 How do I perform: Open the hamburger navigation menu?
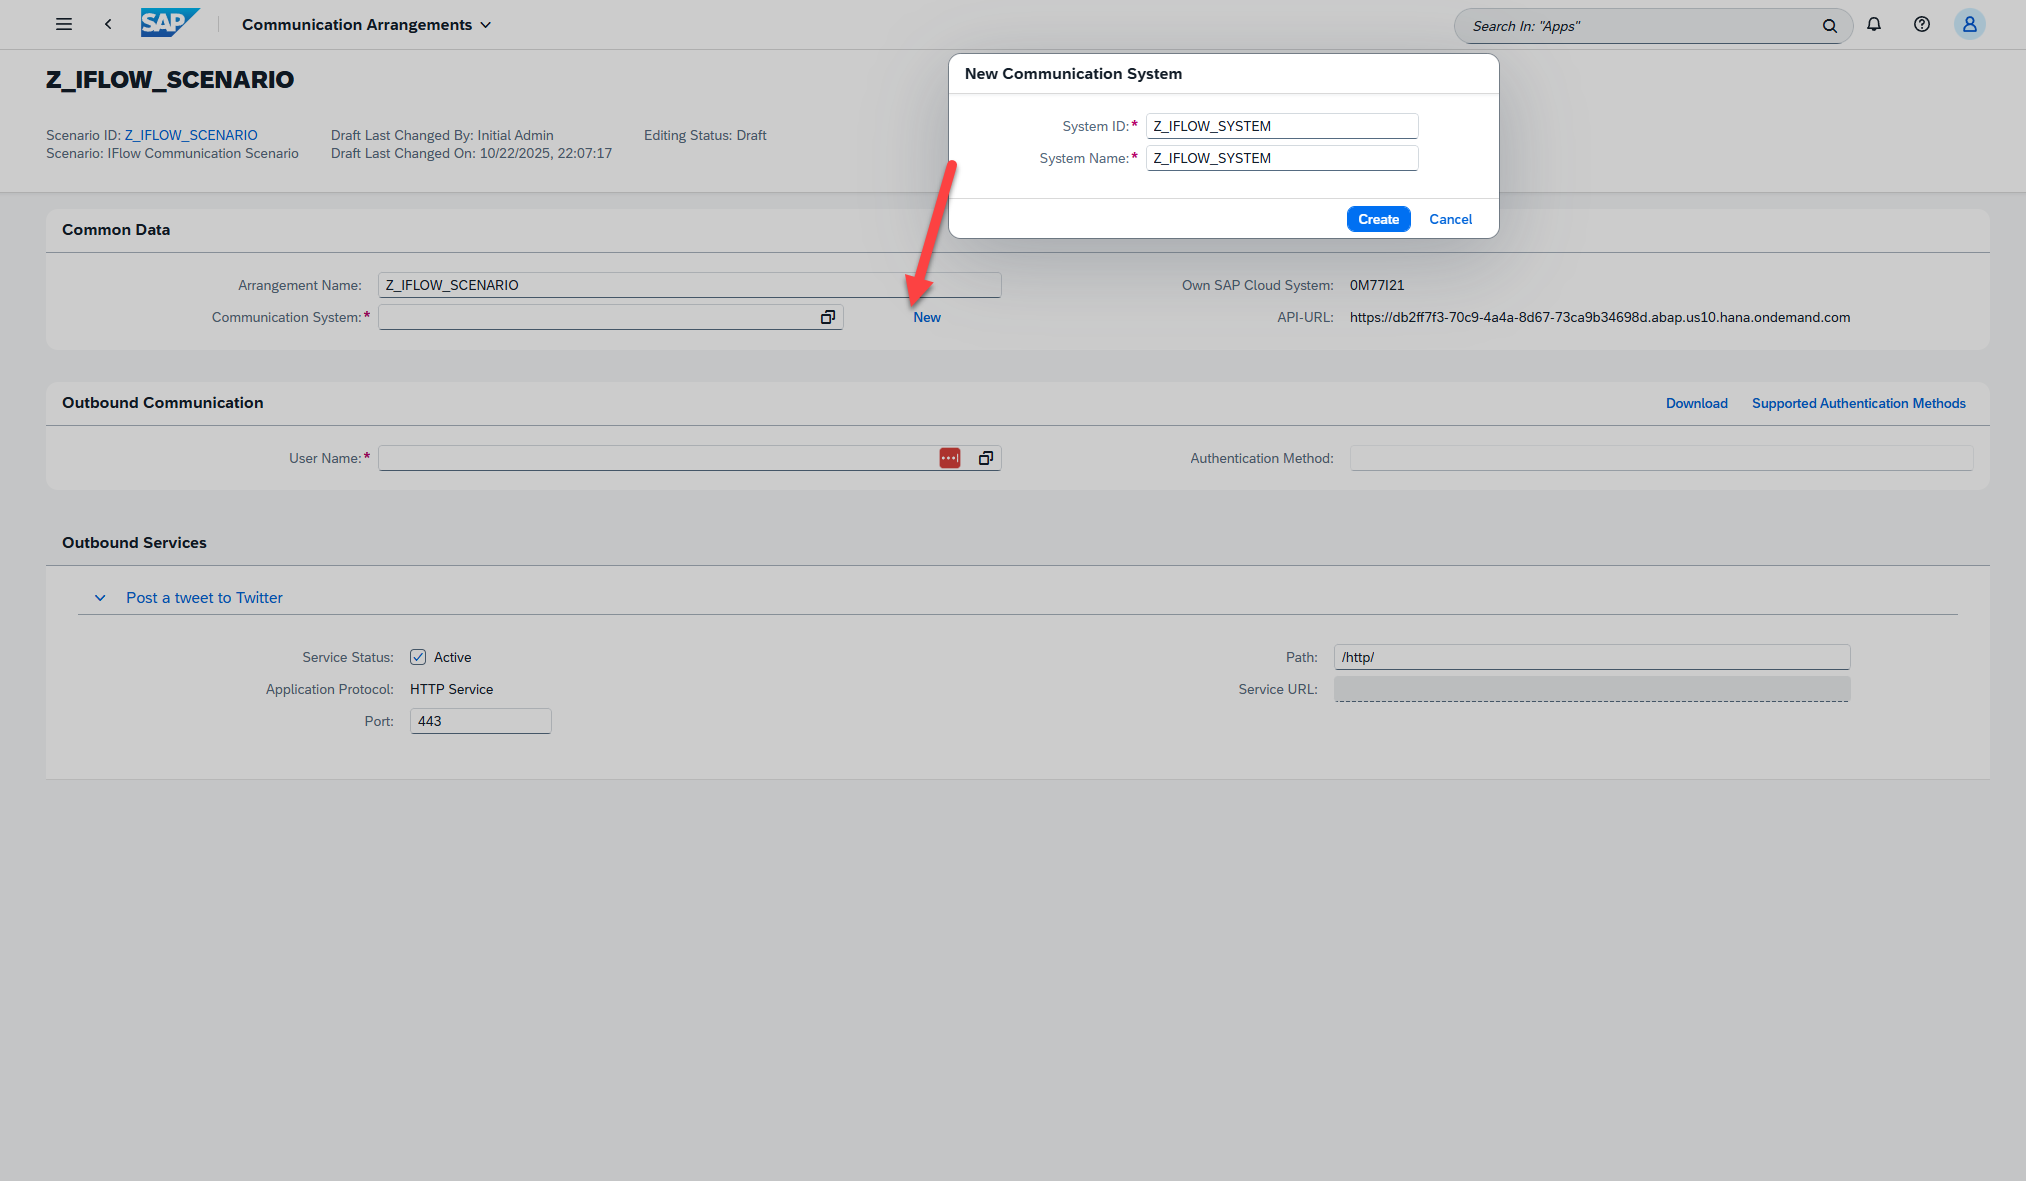pos(64,24)
